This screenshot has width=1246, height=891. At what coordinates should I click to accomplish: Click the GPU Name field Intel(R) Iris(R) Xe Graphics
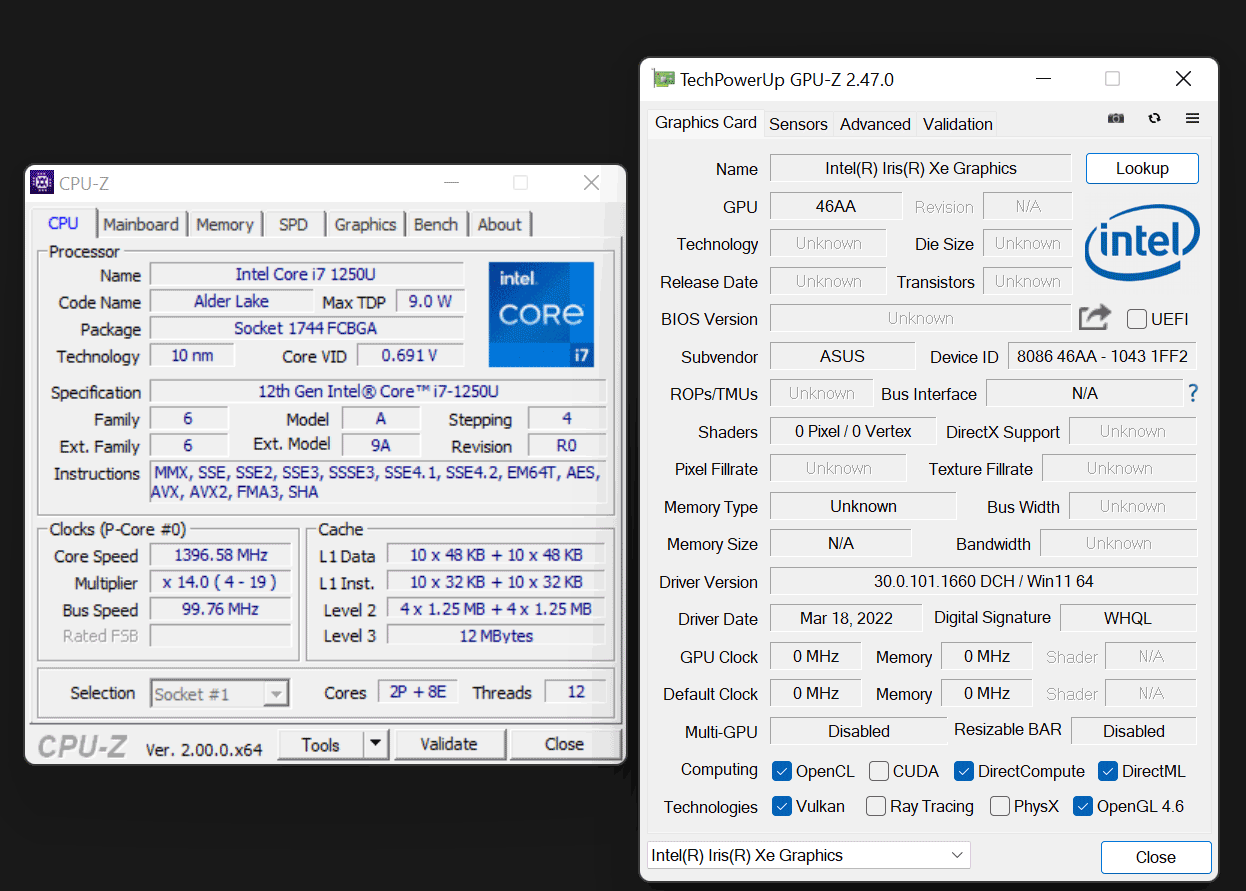pos(921,168)
